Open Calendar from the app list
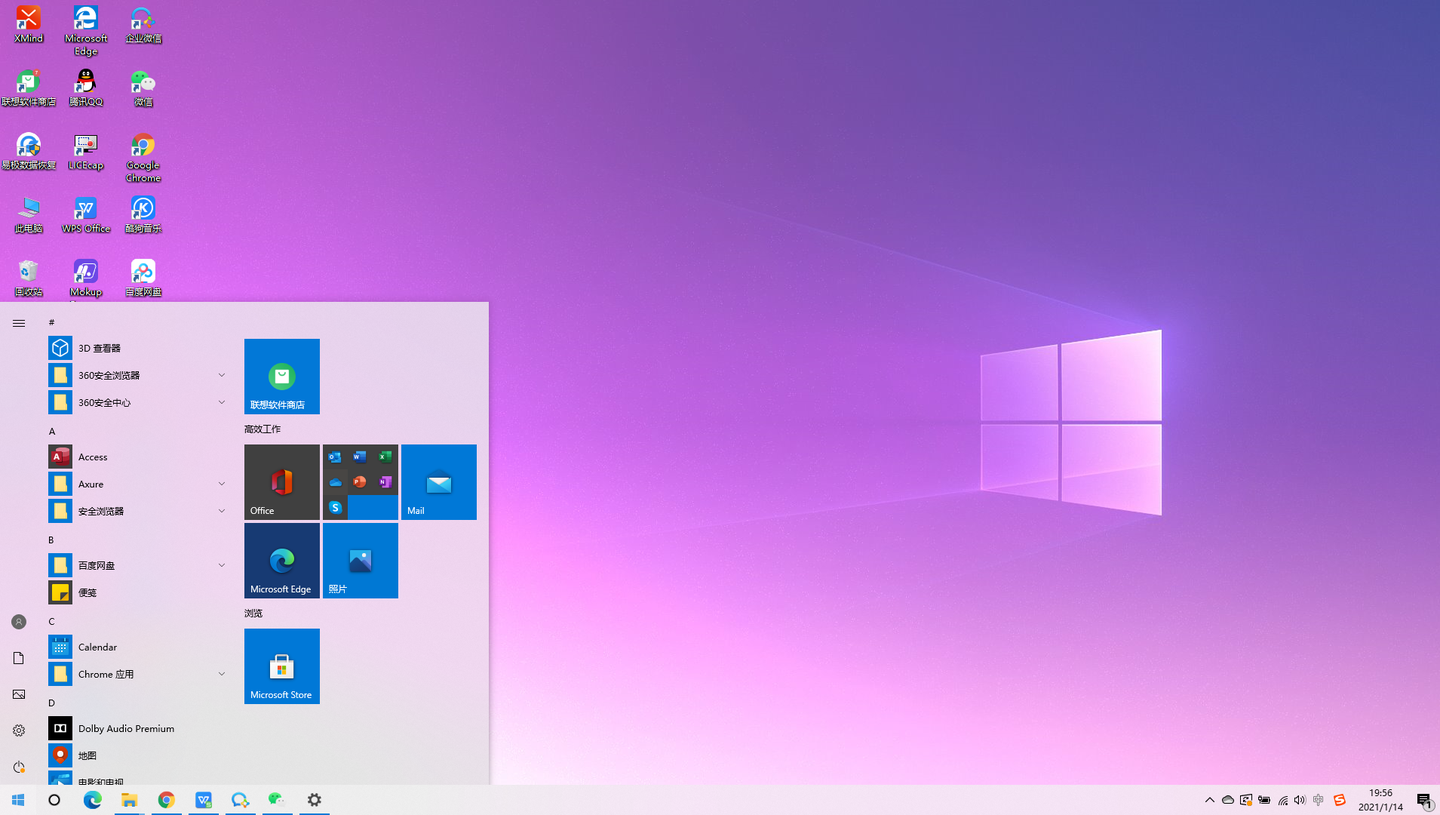Image resolution: width=1440 pixels, height=815 pixels. (x=139, y=647)
